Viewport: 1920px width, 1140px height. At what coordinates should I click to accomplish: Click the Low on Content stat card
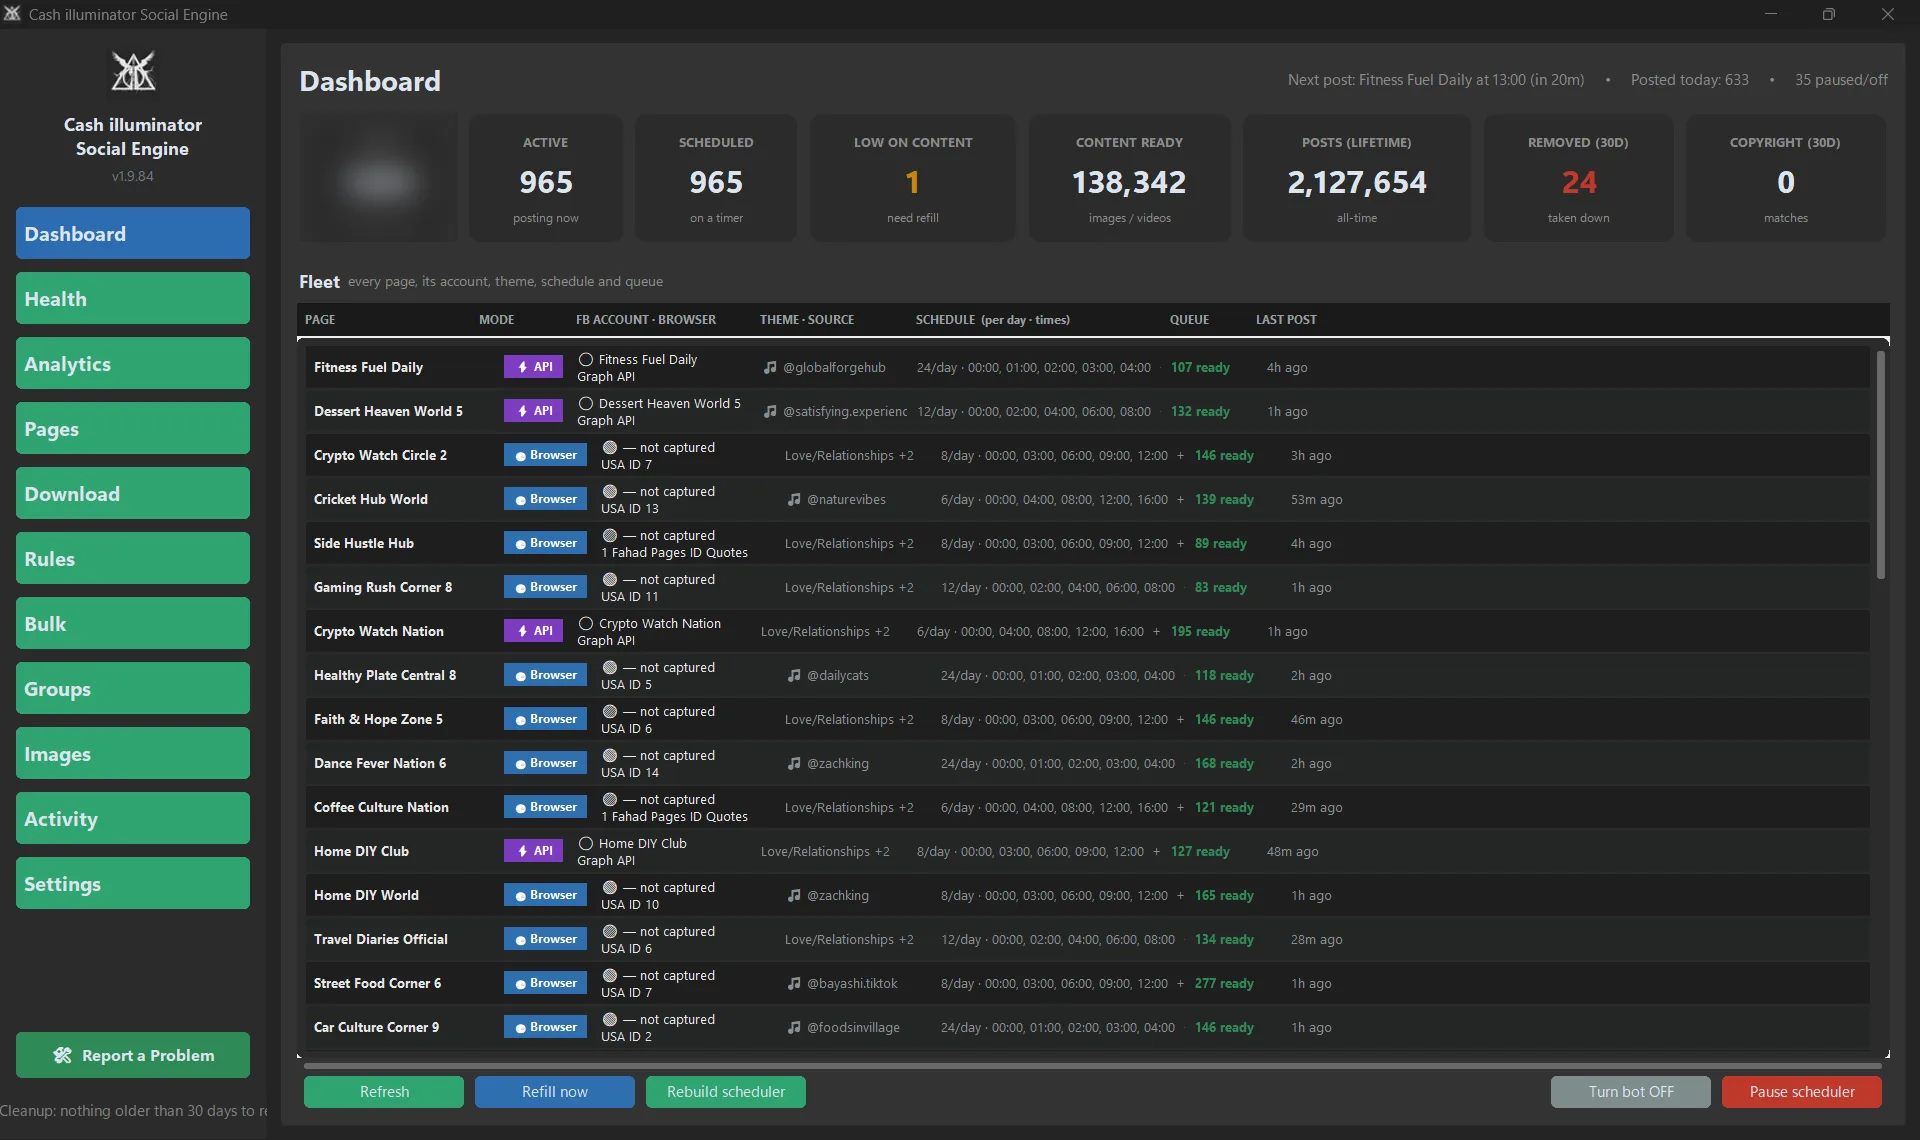(x=913, y=178)
